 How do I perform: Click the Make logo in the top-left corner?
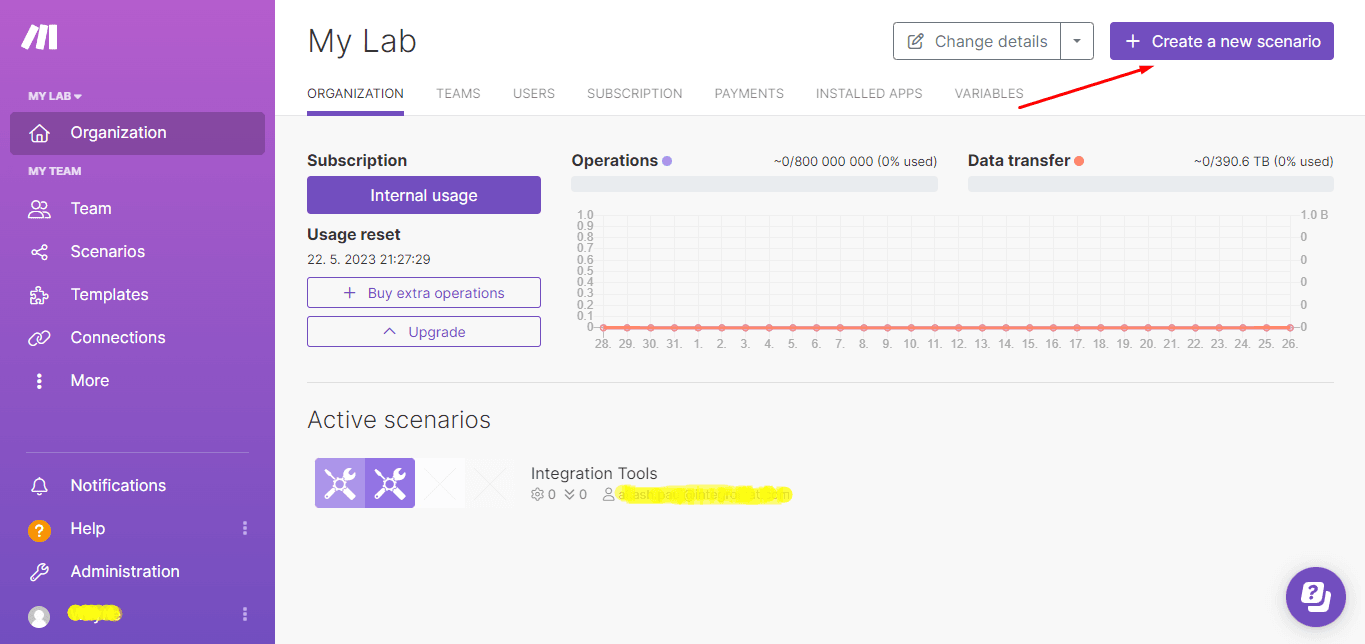[x=40, y=37]
